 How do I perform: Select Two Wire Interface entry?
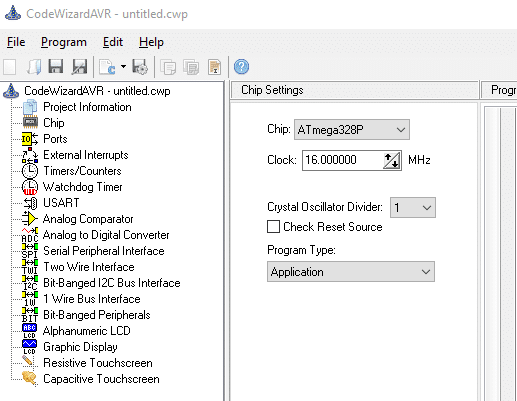coord(89,267)
